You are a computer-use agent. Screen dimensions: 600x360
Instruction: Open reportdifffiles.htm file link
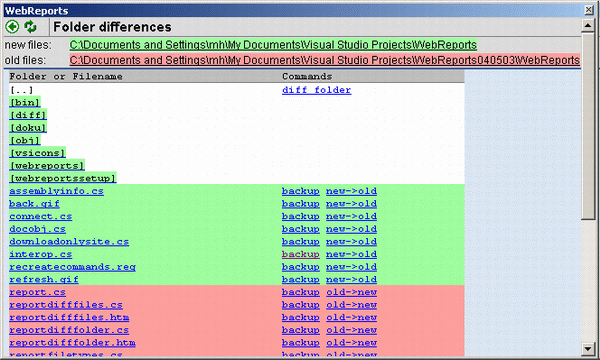click(x=69, y=317)
